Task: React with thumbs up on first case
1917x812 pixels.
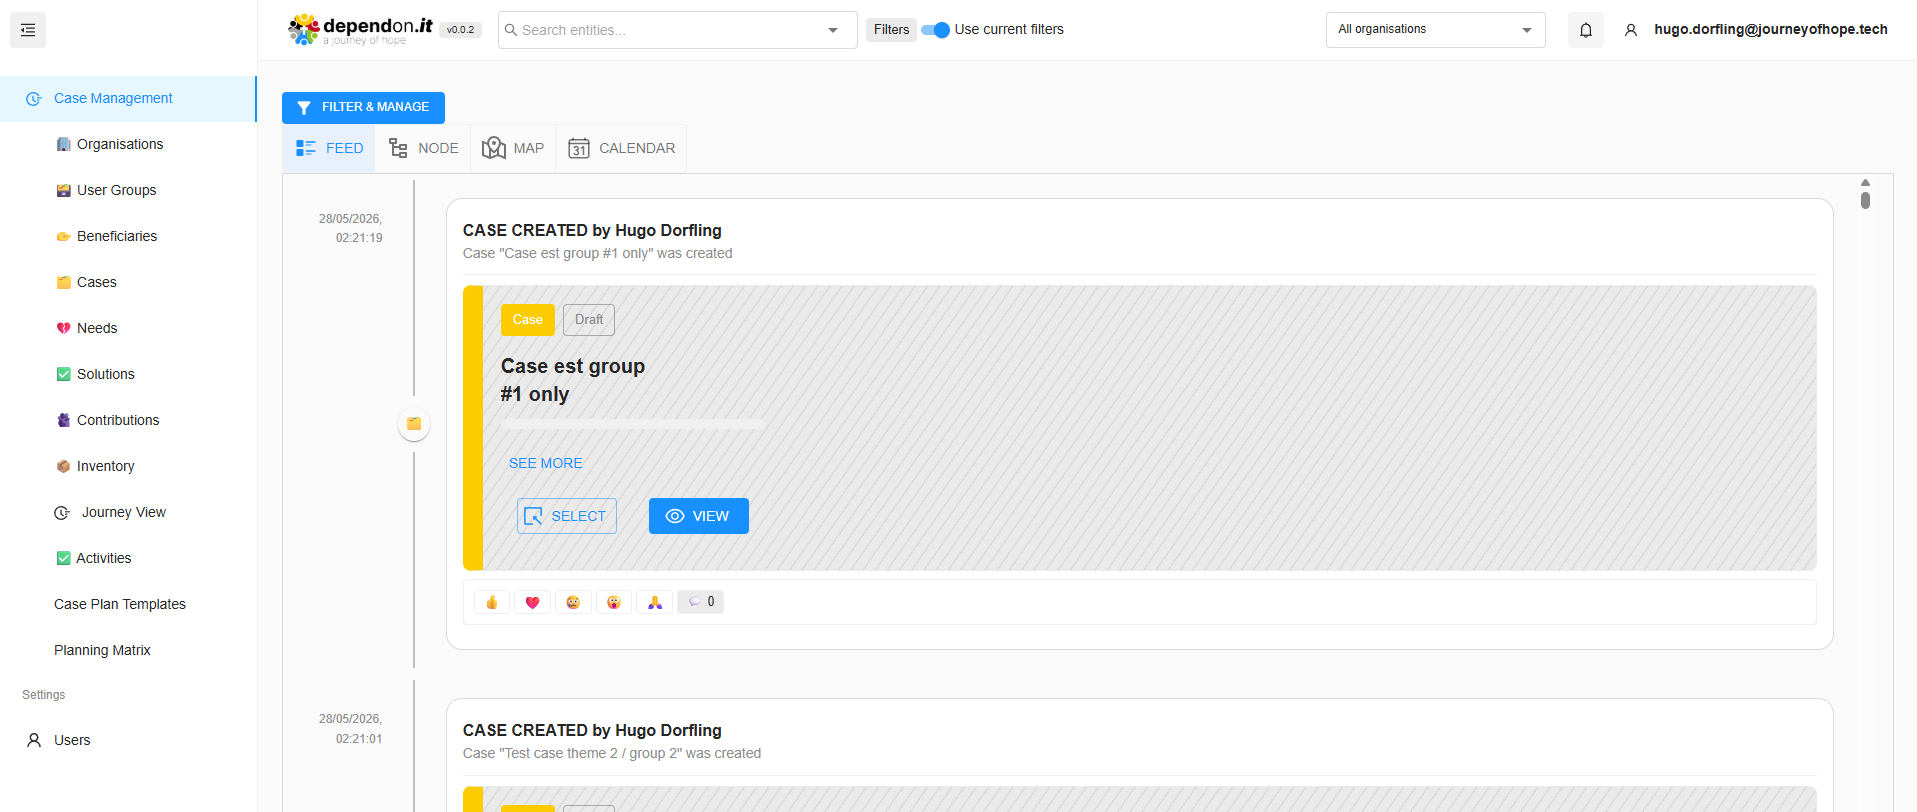Action: pyautogui.click(x=492, y=602)
